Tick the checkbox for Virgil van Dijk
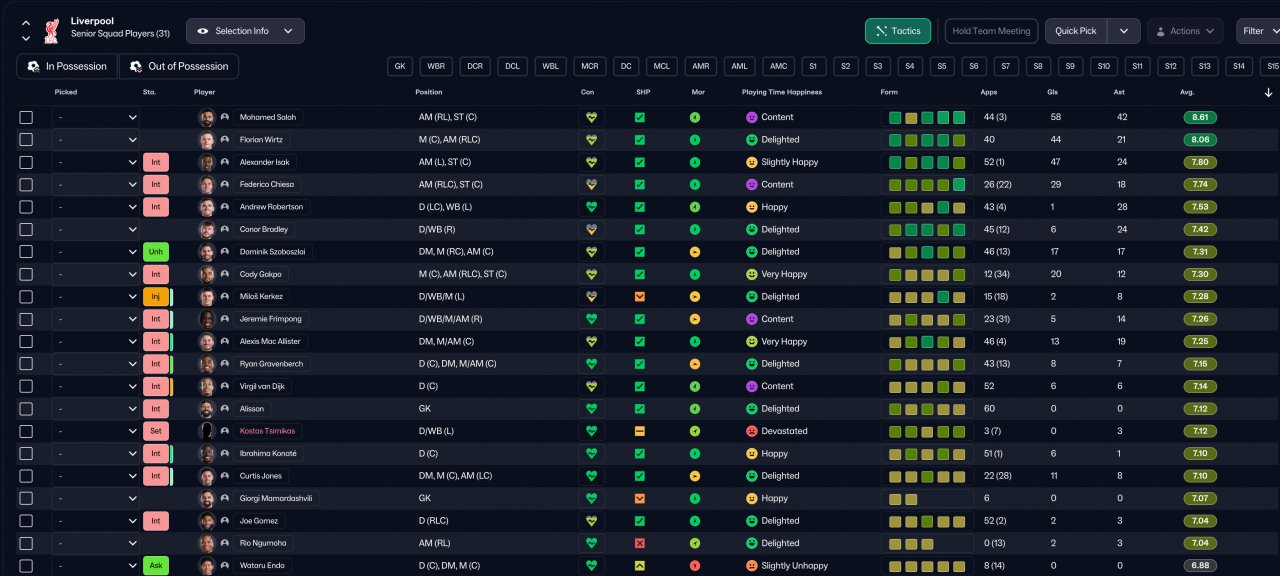The height and width of the screenshot is (576, 1280). (26, 386)
